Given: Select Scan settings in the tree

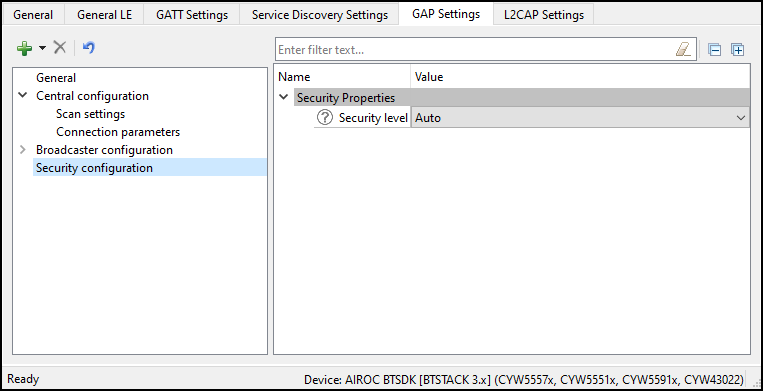Looking at the screenshot, I should pyautogui.click(x=91, y=114).
